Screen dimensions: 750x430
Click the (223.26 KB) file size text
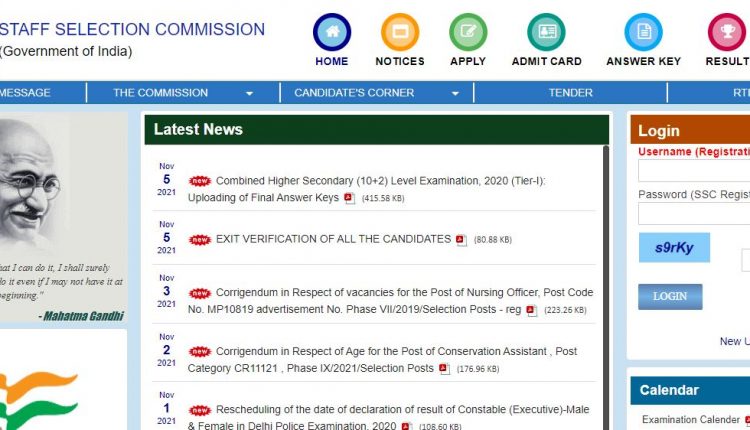pyautogui.click(x=565, y=310)
